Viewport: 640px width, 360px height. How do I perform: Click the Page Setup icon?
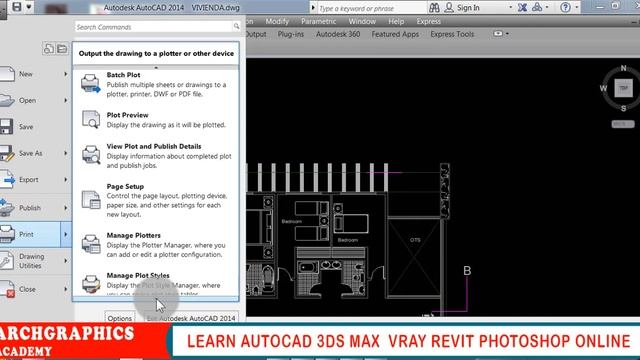coord(91,200)
